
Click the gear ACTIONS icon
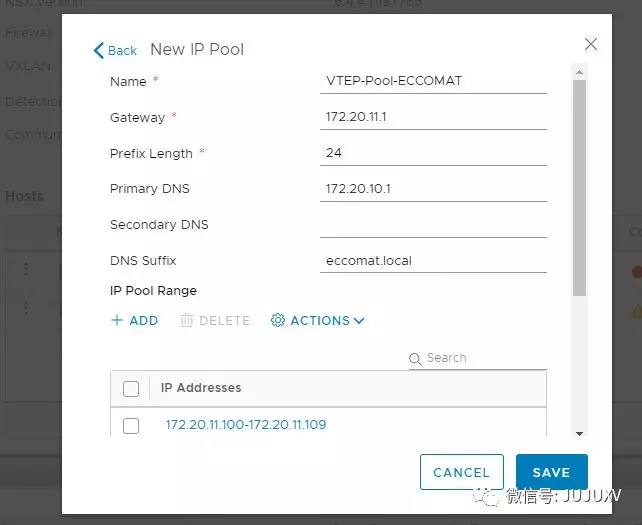(x=278, y=321)
